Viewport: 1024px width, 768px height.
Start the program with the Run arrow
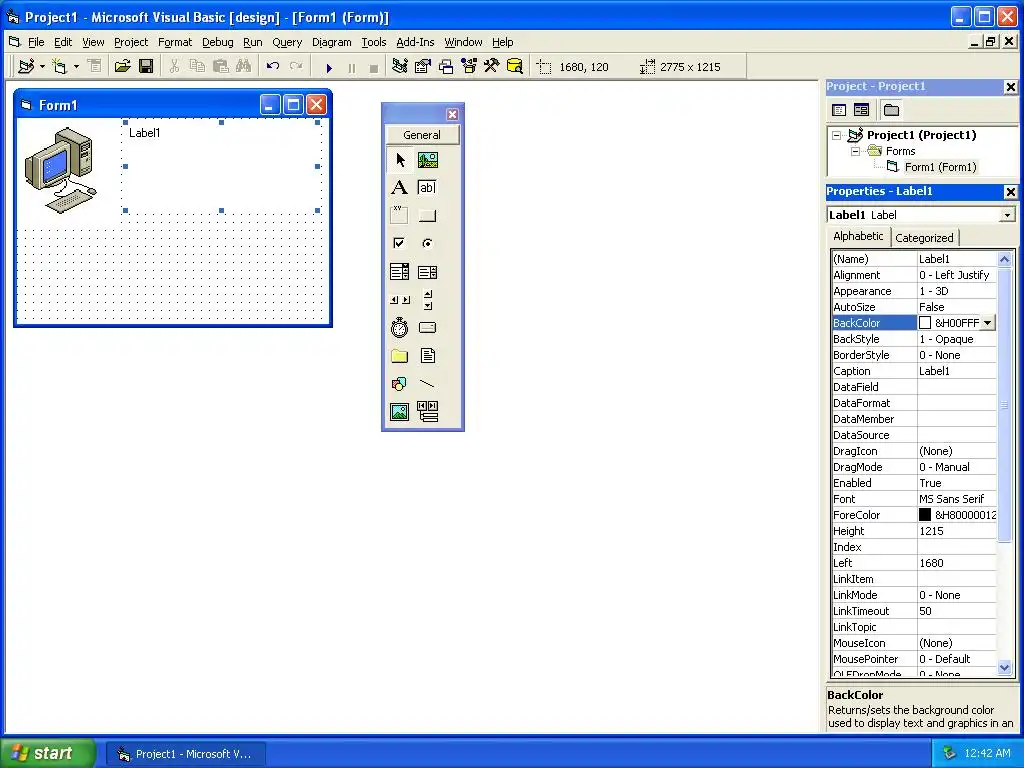click(329, 67)
